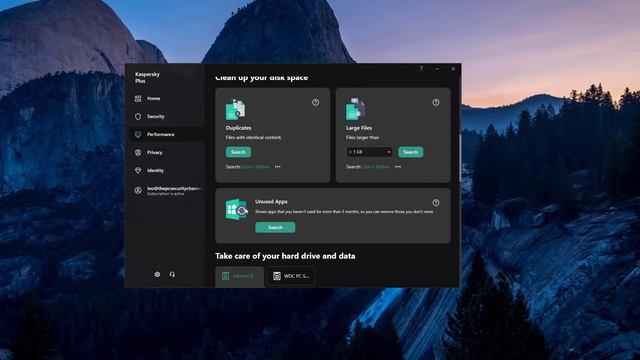This screenshot has height=360, width=640.
Task: Click the help icon on Large Files card
Action: click(436, 102)
